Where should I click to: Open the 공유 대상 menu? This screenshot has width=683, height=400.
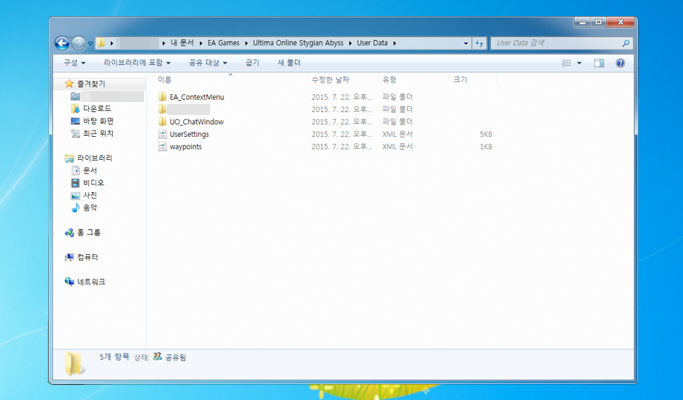pos(208,63)
